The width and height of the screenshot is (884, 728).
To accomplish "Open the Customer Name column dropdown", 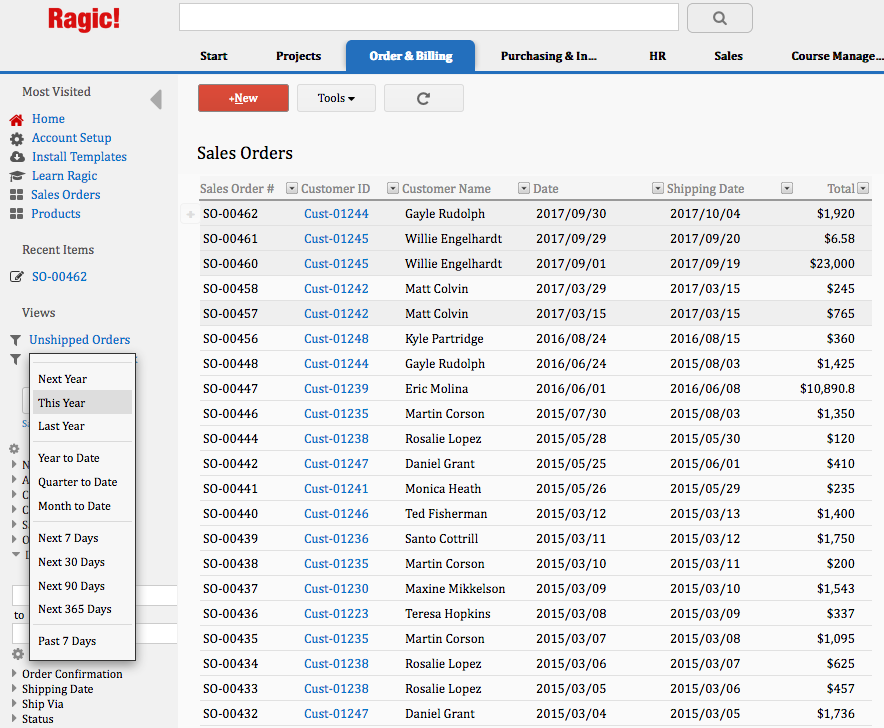I will click(x=524, y=188).
